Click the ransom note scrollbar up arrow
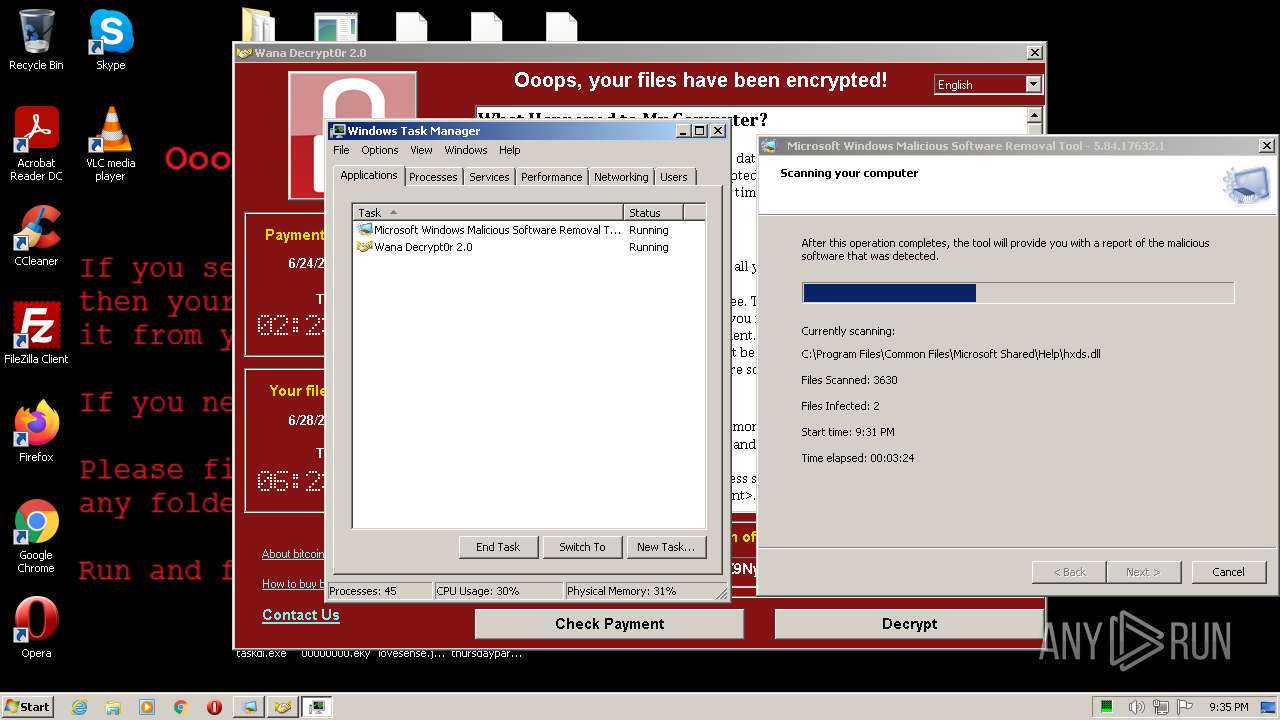 [1034, 116]
